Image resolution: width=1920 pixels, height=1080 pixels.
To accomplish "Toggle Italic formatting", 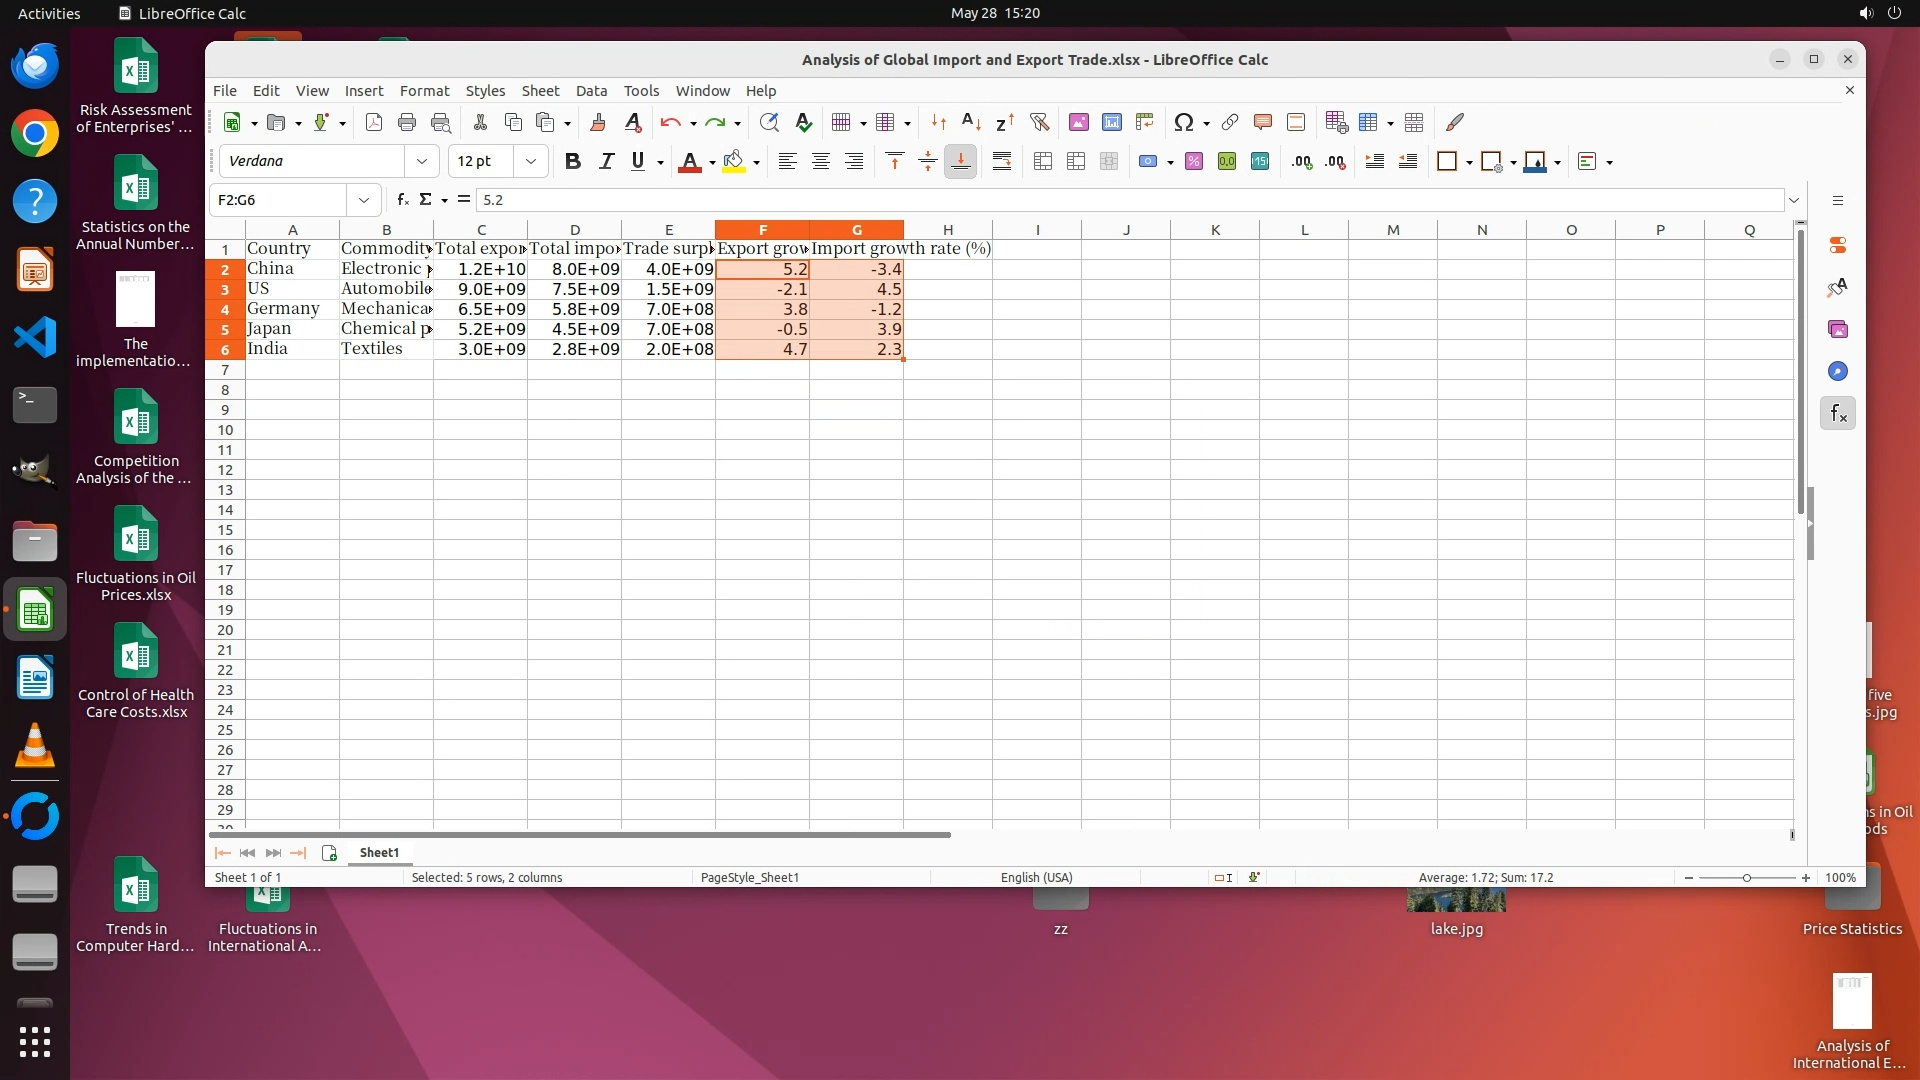I will tap(605, 161).
